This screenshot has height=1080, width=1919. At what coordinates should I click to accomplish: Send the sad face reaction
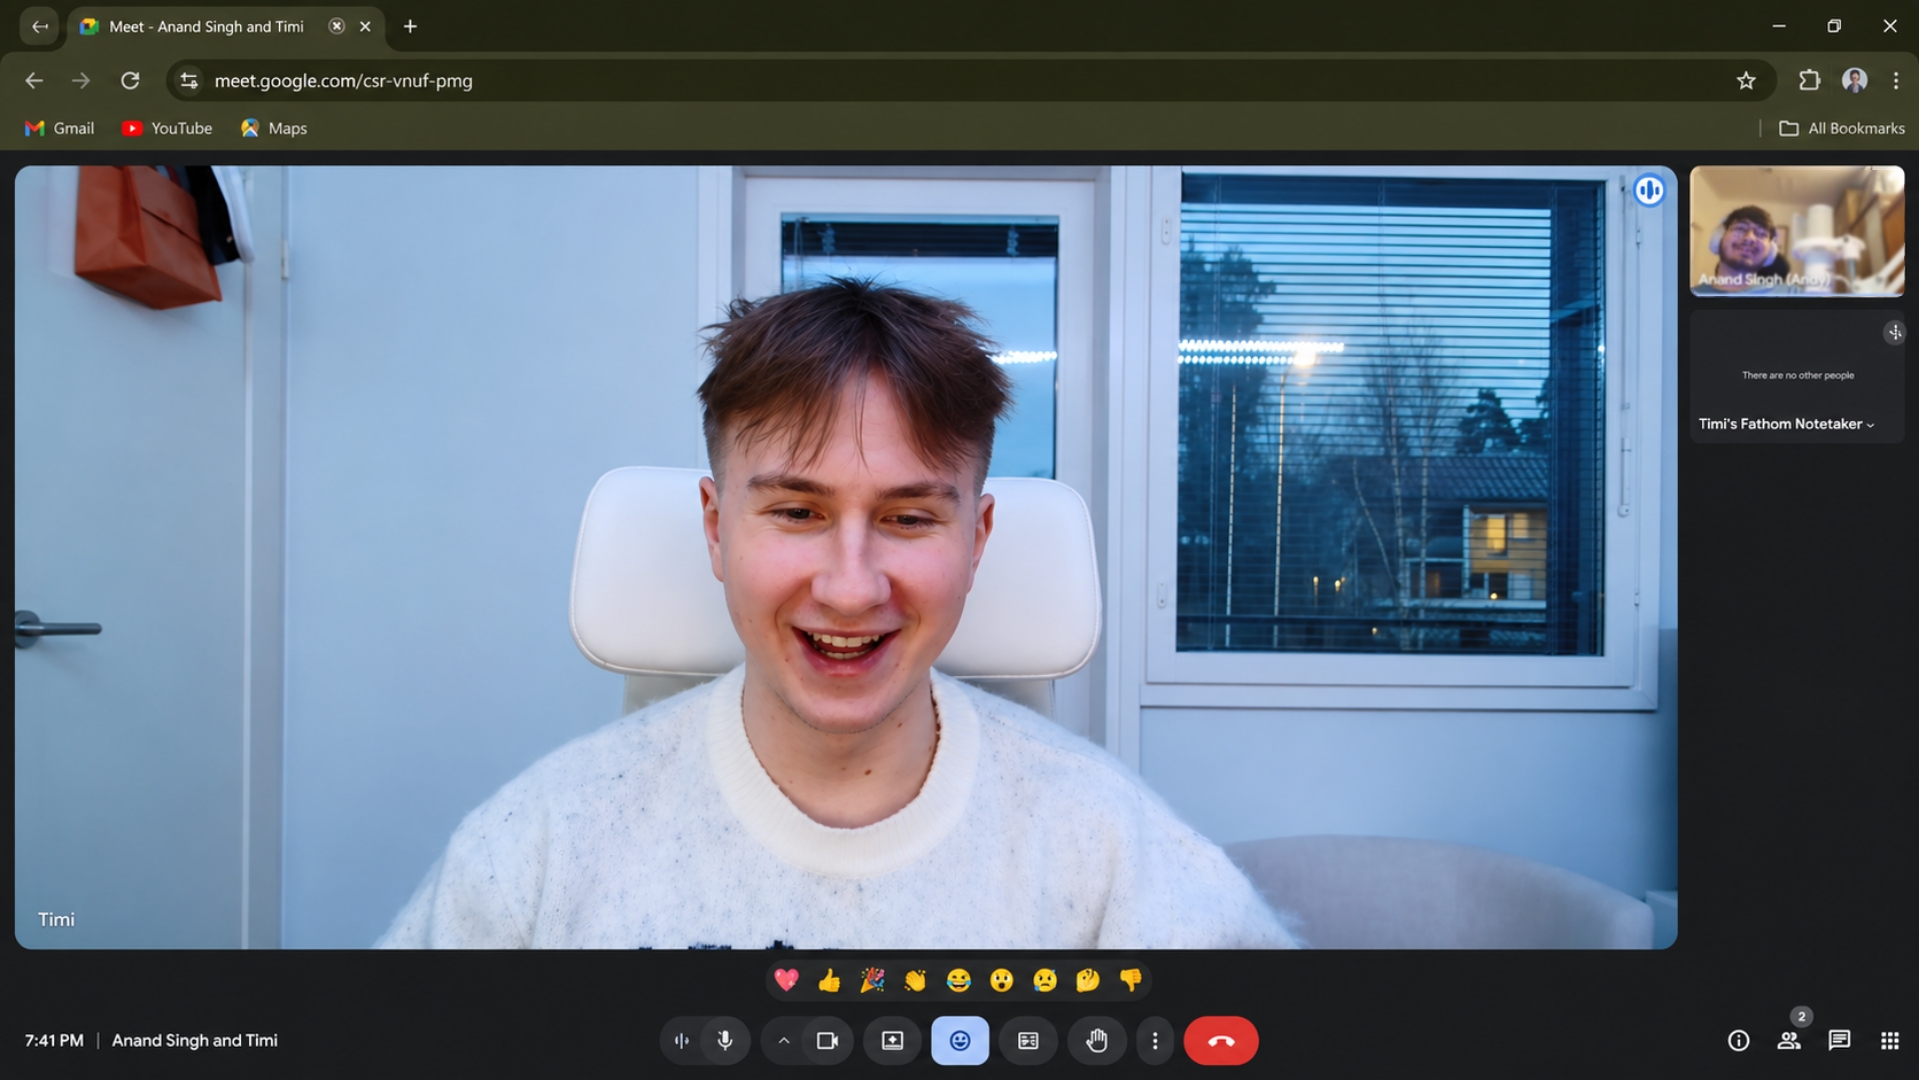(1045, 980)
